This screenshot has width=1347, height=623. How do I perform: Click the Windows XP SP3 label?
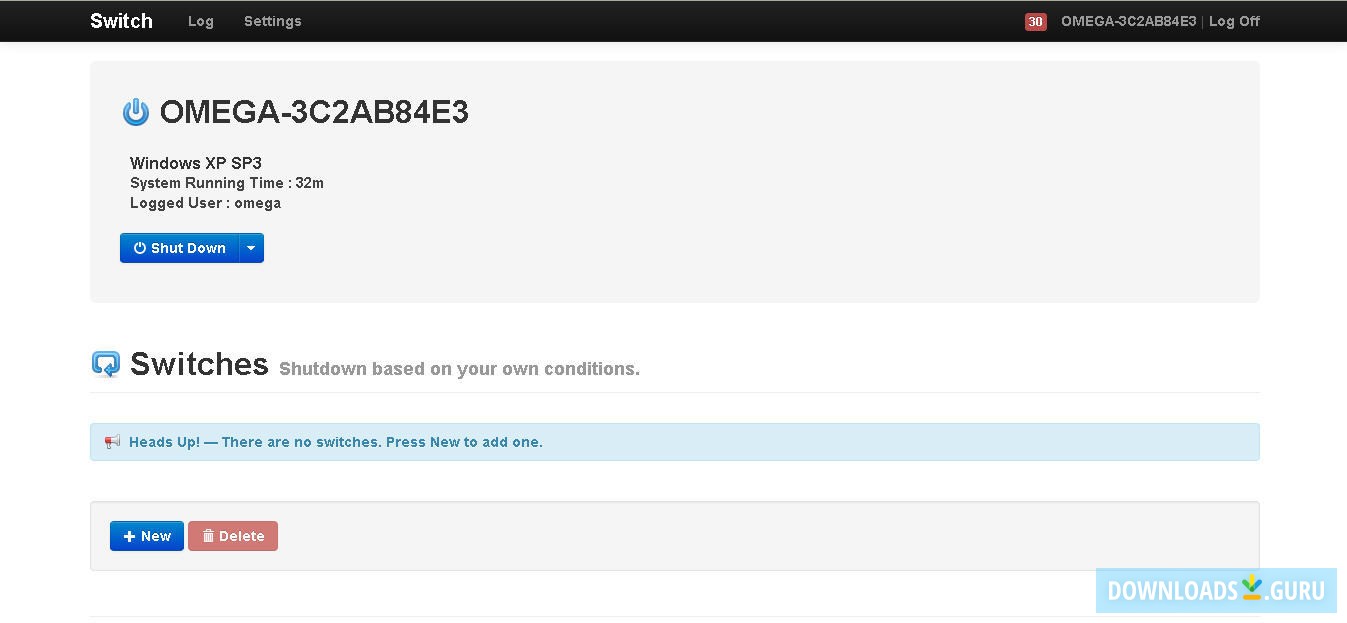point(196,163)
